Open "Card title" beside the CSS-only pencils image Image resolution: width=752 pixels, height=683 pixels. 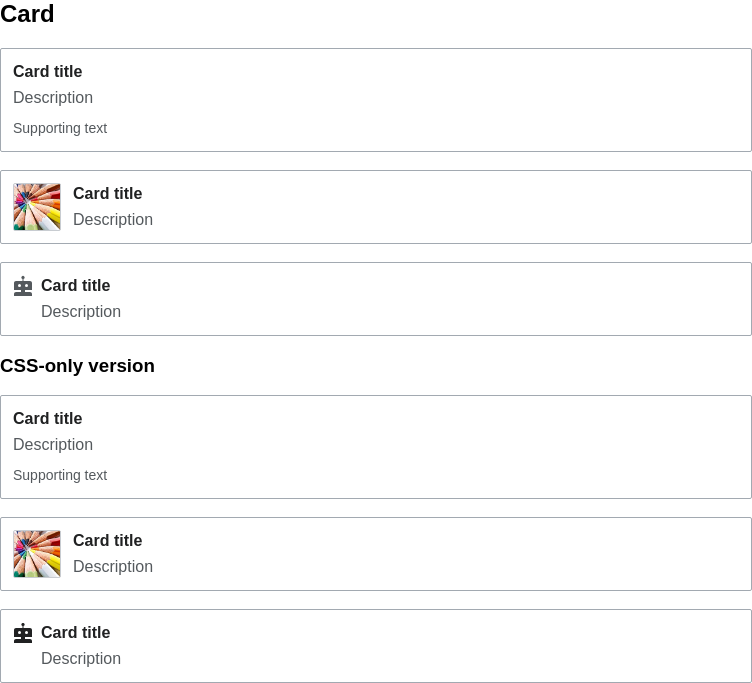click(107, 540)
